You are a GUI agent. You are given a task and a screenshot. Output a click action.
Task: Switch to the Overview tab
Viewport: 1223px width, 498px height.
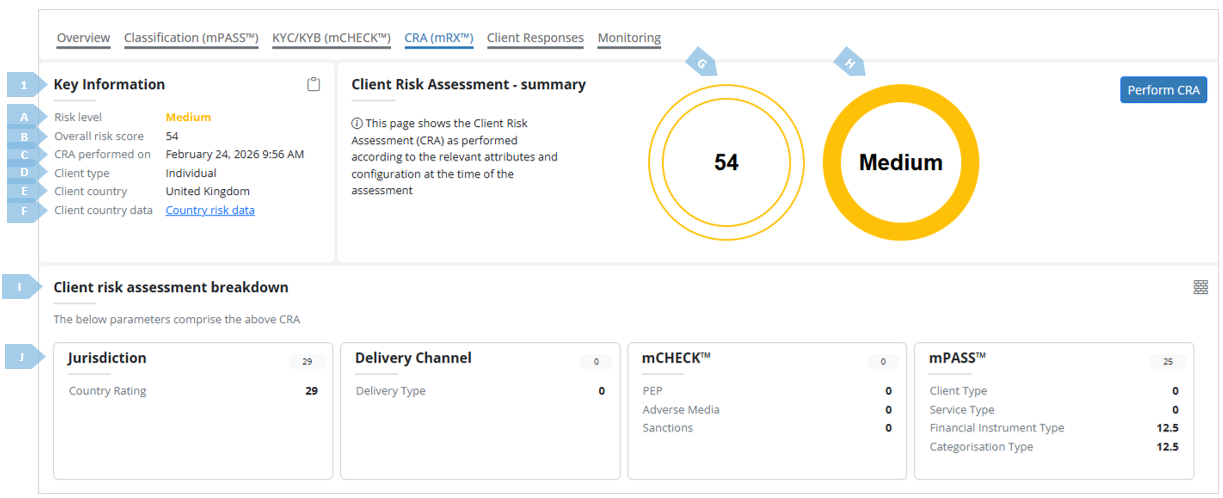[x=83, y=38]
